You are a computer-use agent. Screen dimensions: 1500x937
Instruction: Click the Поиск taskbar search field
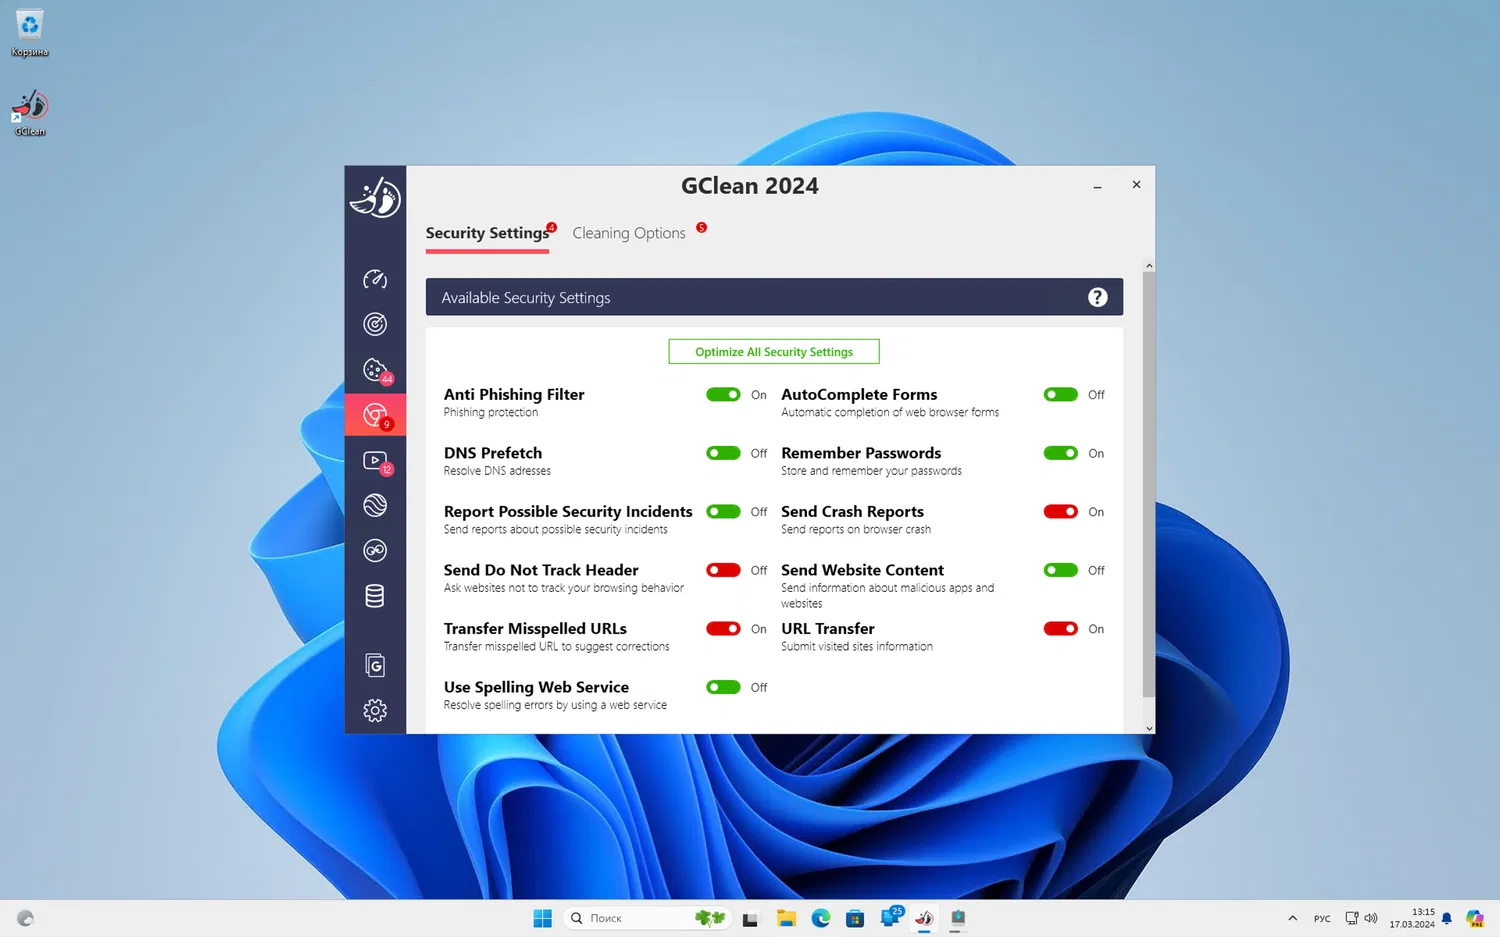pyautogui.click(x=648, y=918)
